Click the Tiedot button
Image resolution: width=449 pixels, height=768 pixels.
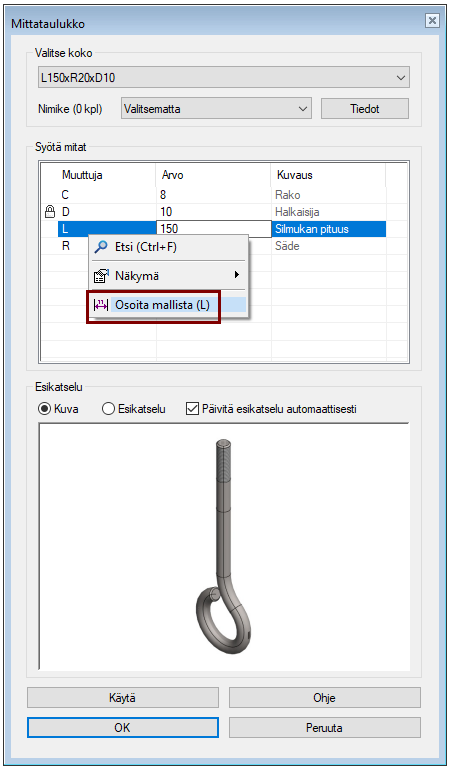[365, 109]
